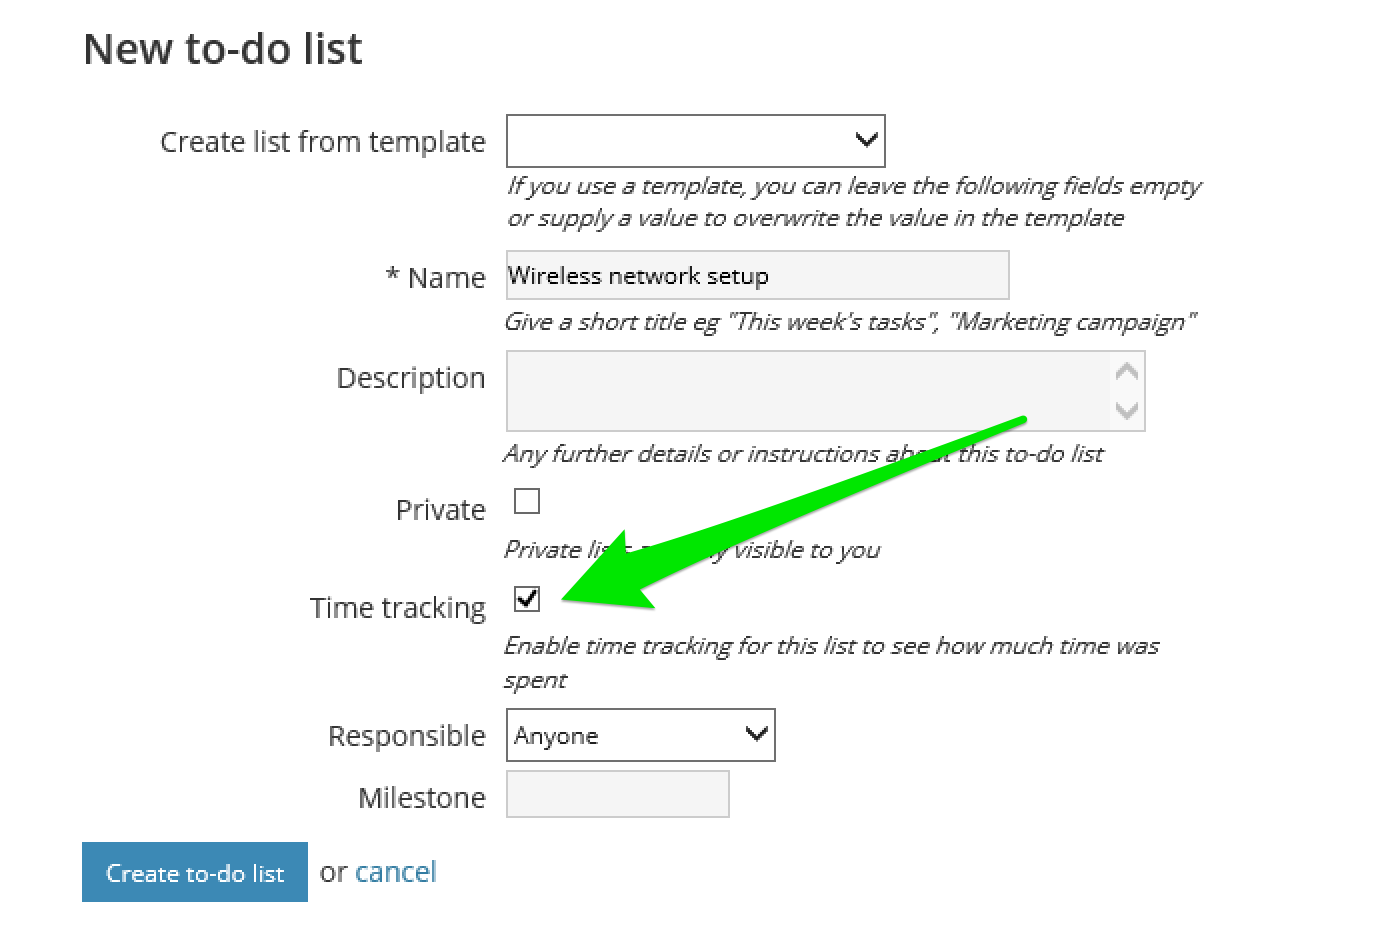1390x936 pixels.
Task: Click the template dropdown chevron icon
Action: click(x=864, y=141)
